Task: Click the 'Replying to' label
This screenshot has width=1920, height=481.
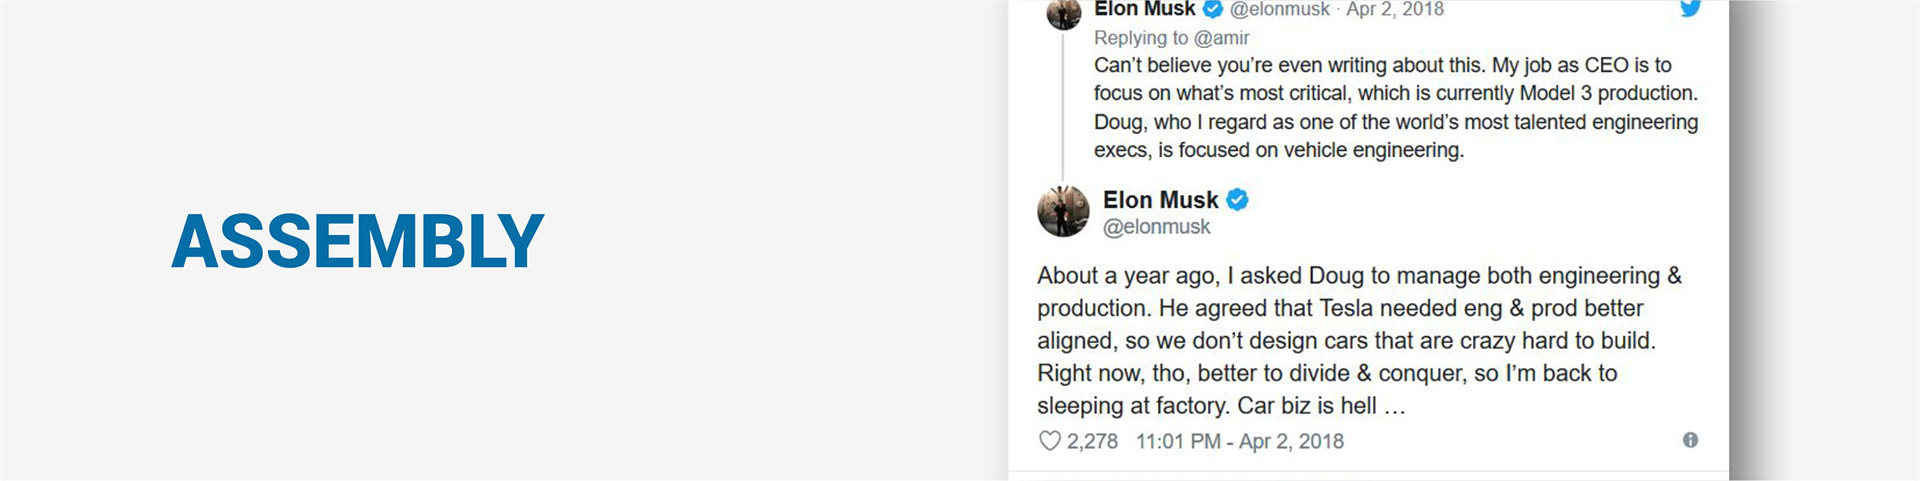Action: (x=1141, y=38)
